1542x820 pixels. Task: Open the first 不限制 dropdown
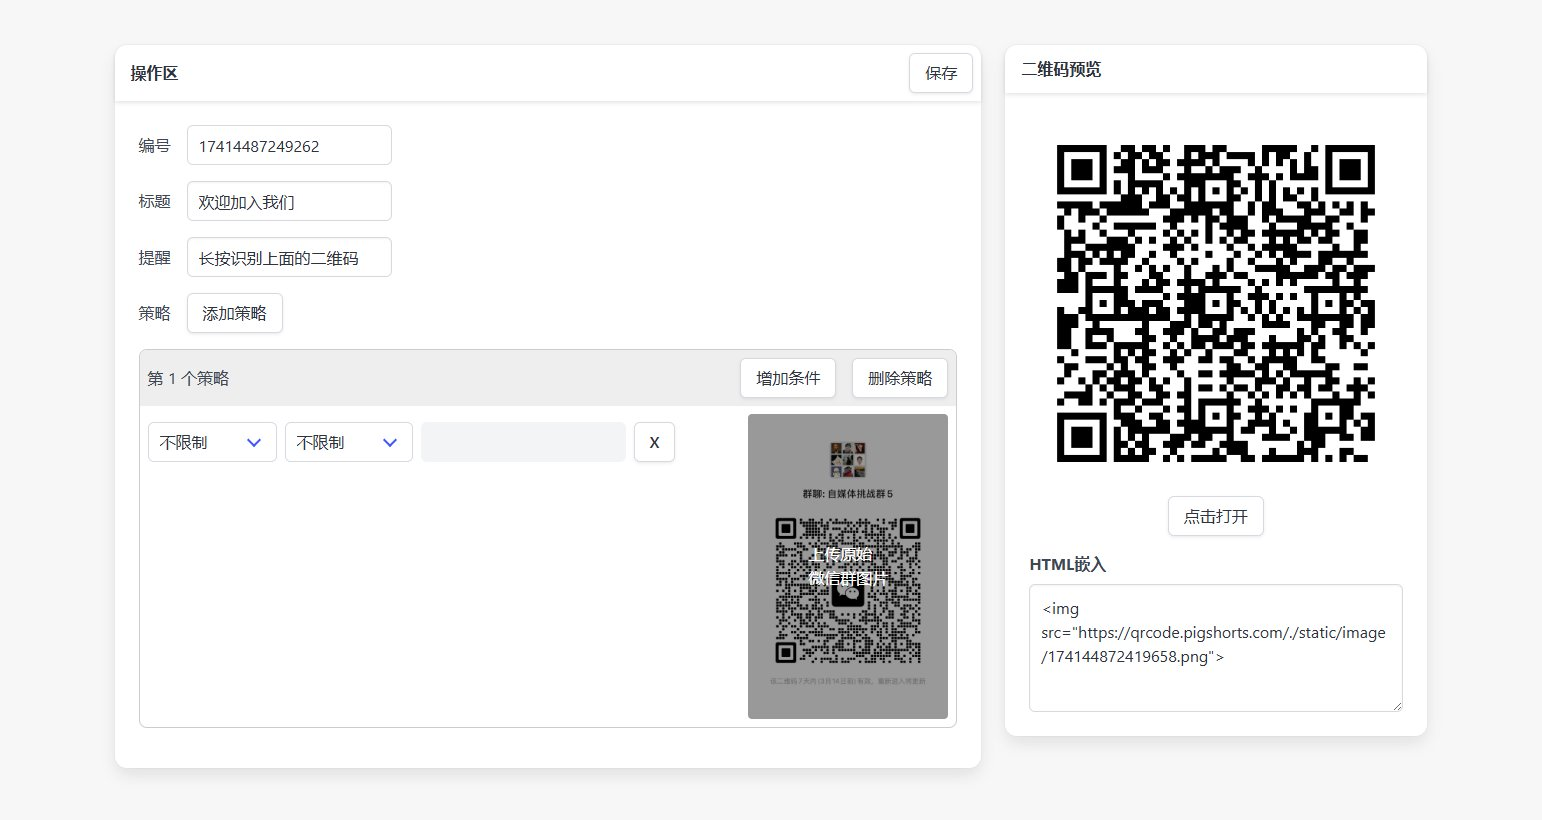tap(212, 442)
